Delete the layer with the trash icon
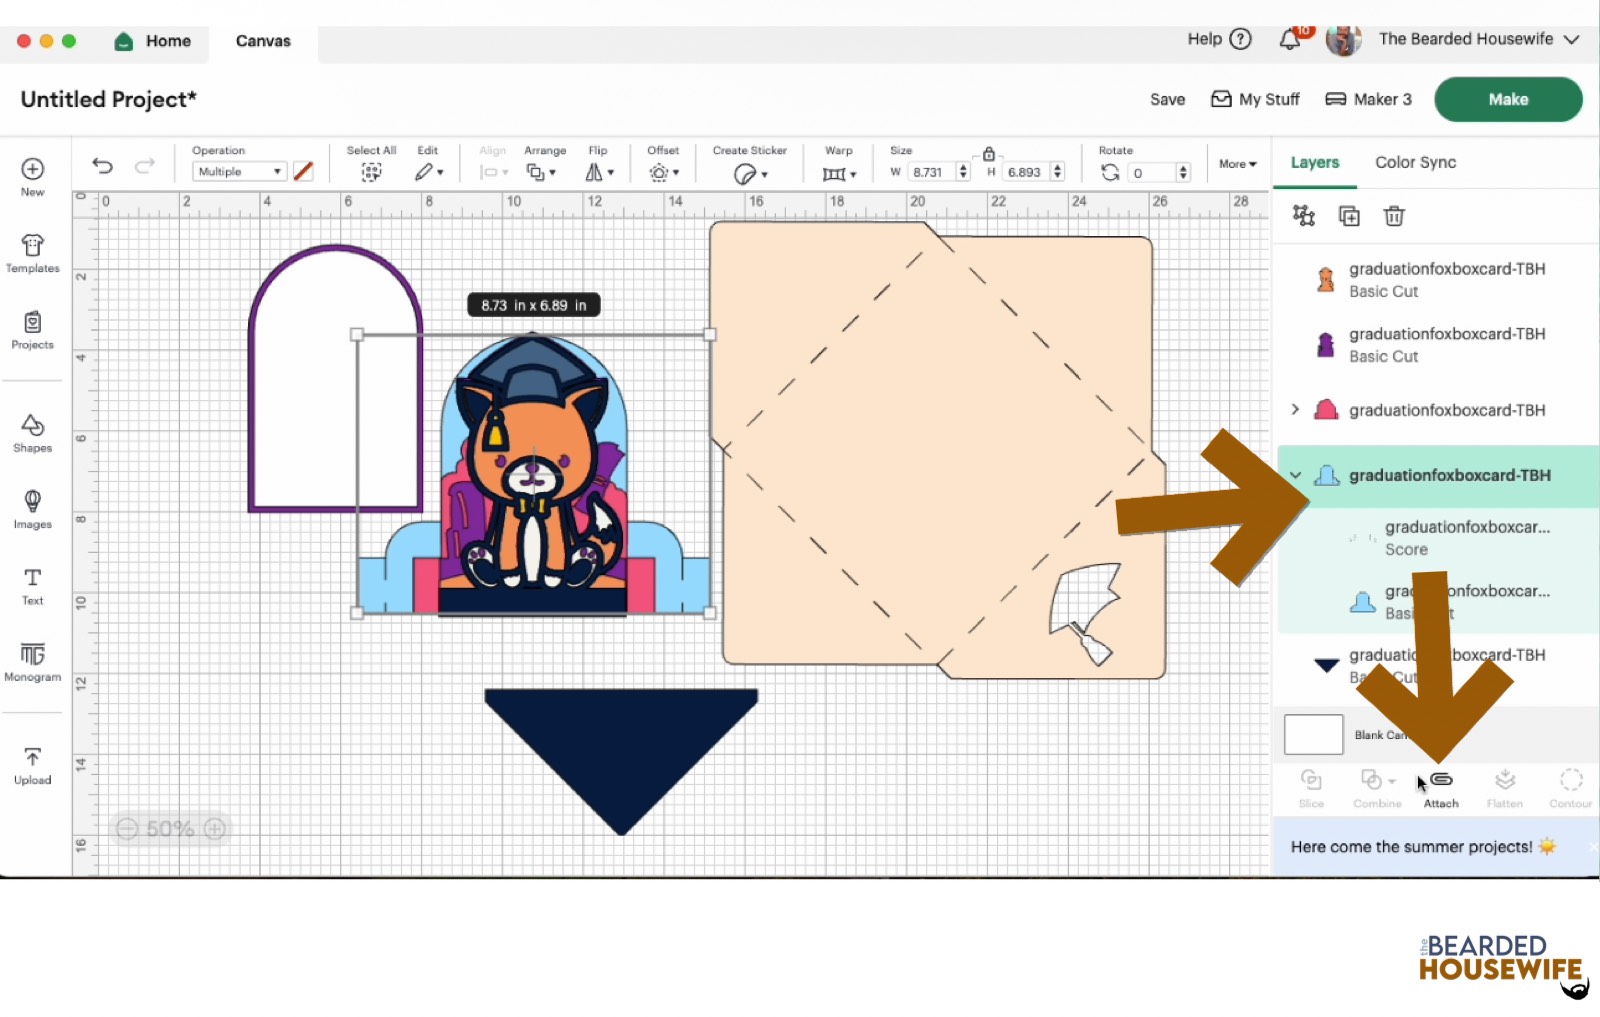This screenshot has width=1600, height=1017. 1394,216
